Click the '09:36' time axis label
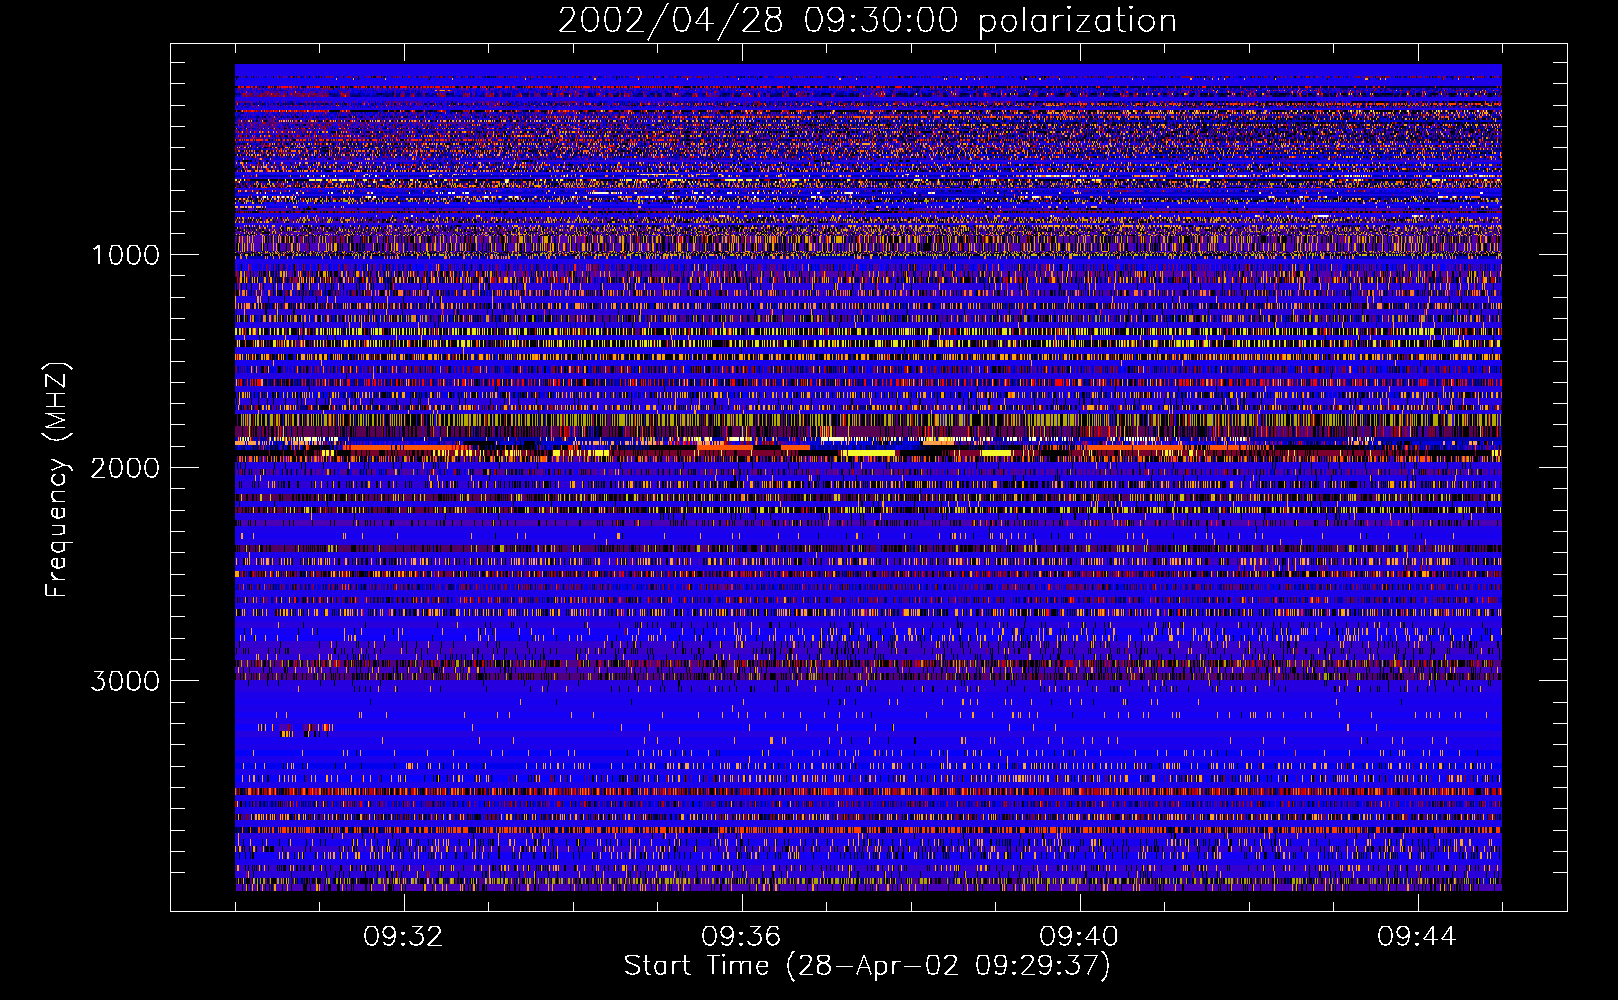The height and width of the screenshot is (1000, 1618). tap(741, 937)
